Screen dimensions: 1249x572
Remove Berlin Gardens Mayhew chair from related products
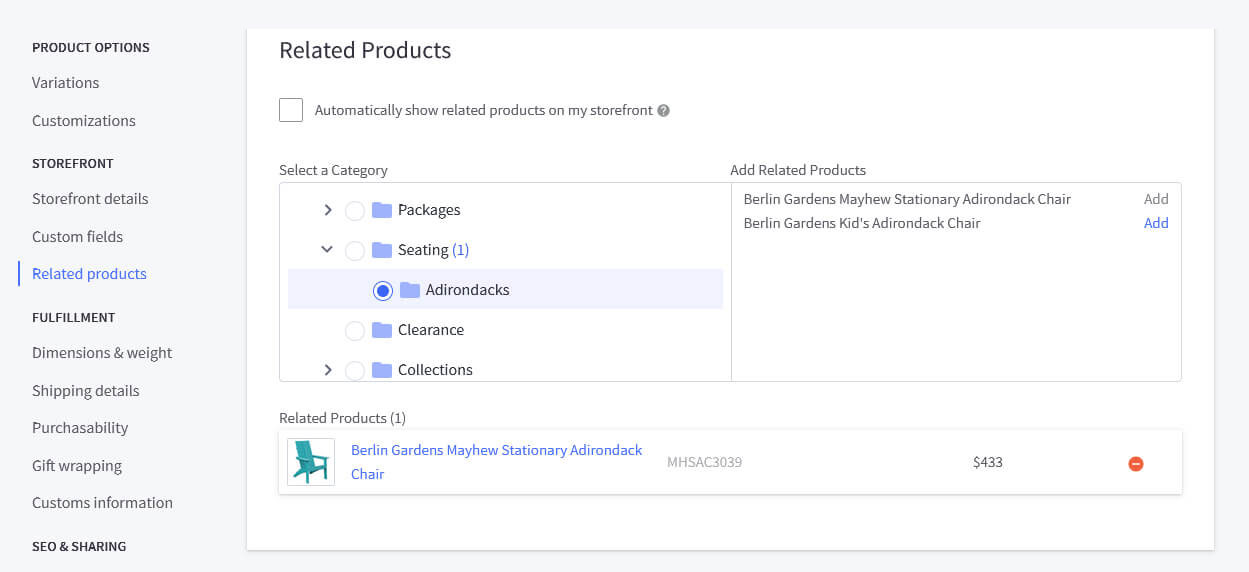click(x=1136, y=463)
